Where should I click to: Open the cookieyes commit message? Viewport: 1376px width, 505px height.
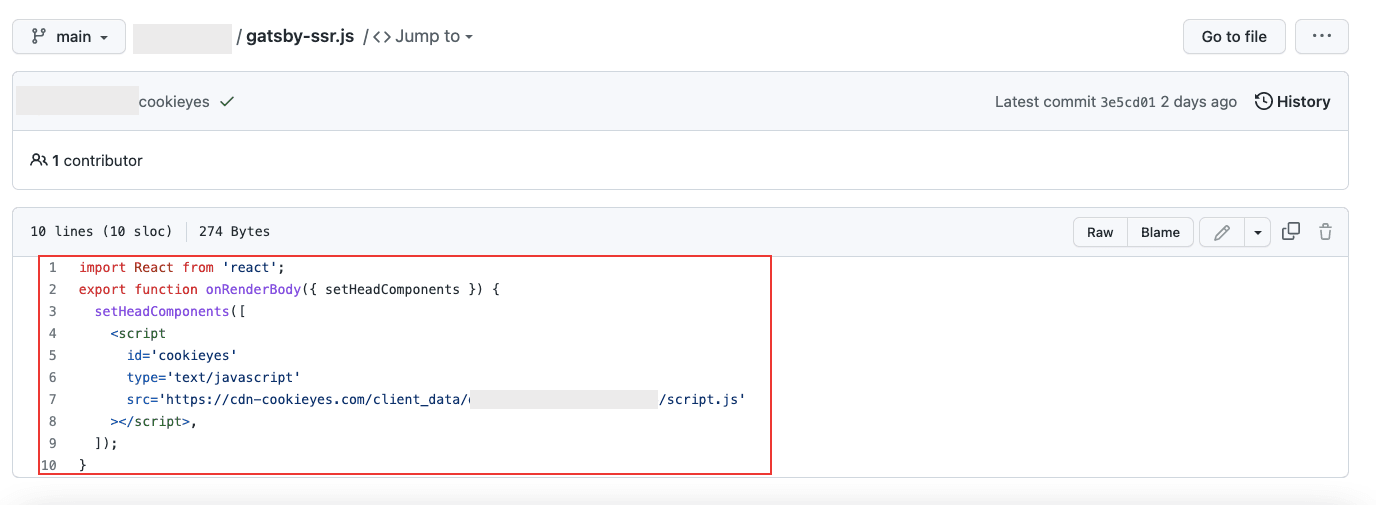click(x=174, y=102)
